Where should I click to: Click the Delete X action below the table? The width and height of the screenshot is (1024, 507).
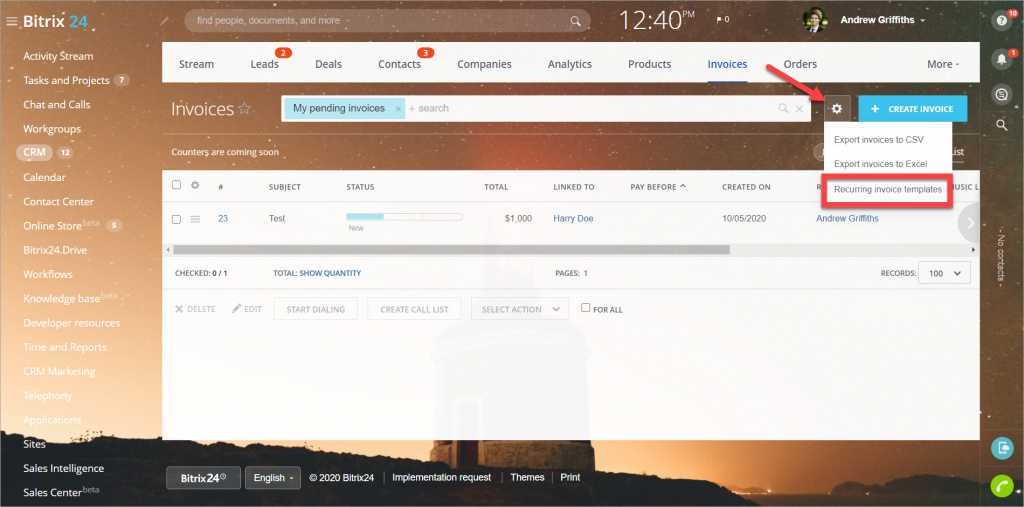pyautogui.click(x=195, y=309)
